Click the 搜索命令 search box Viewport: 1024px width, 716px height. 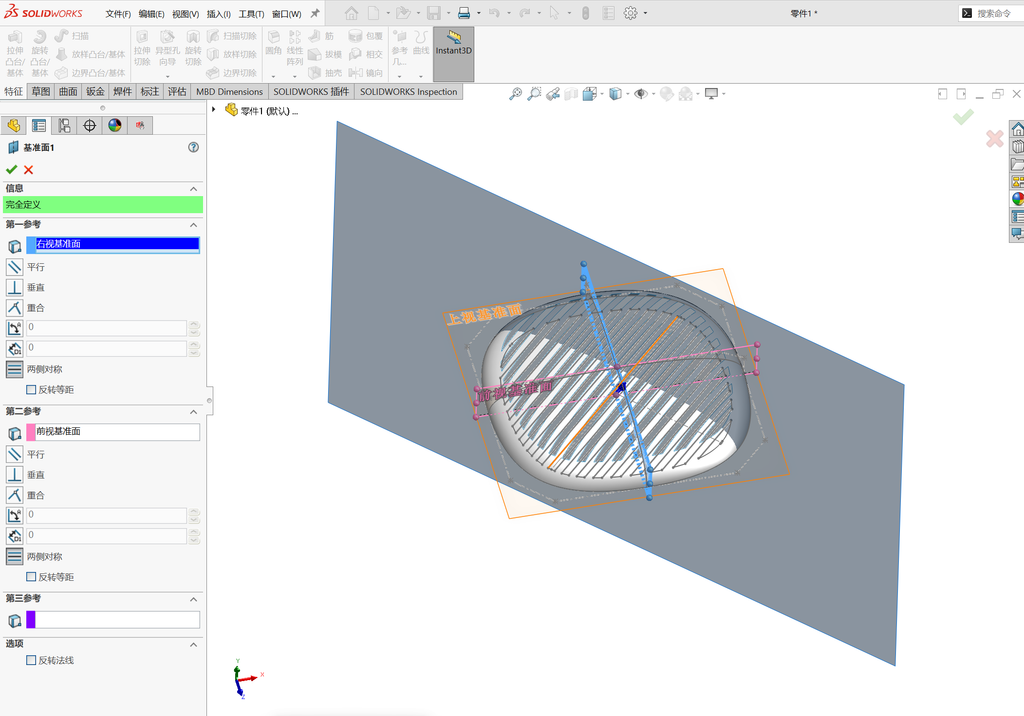[991, 13]
